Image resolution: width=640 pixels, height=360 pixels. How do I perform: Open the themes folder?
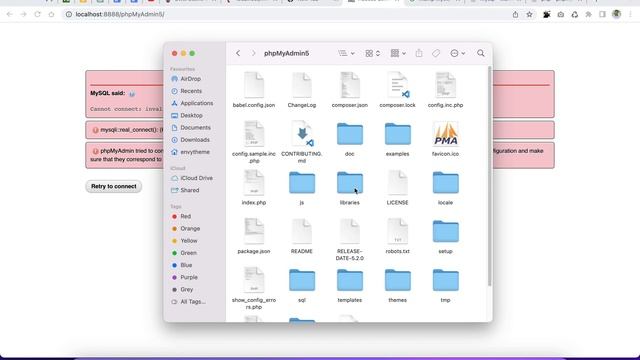(398, 280)
